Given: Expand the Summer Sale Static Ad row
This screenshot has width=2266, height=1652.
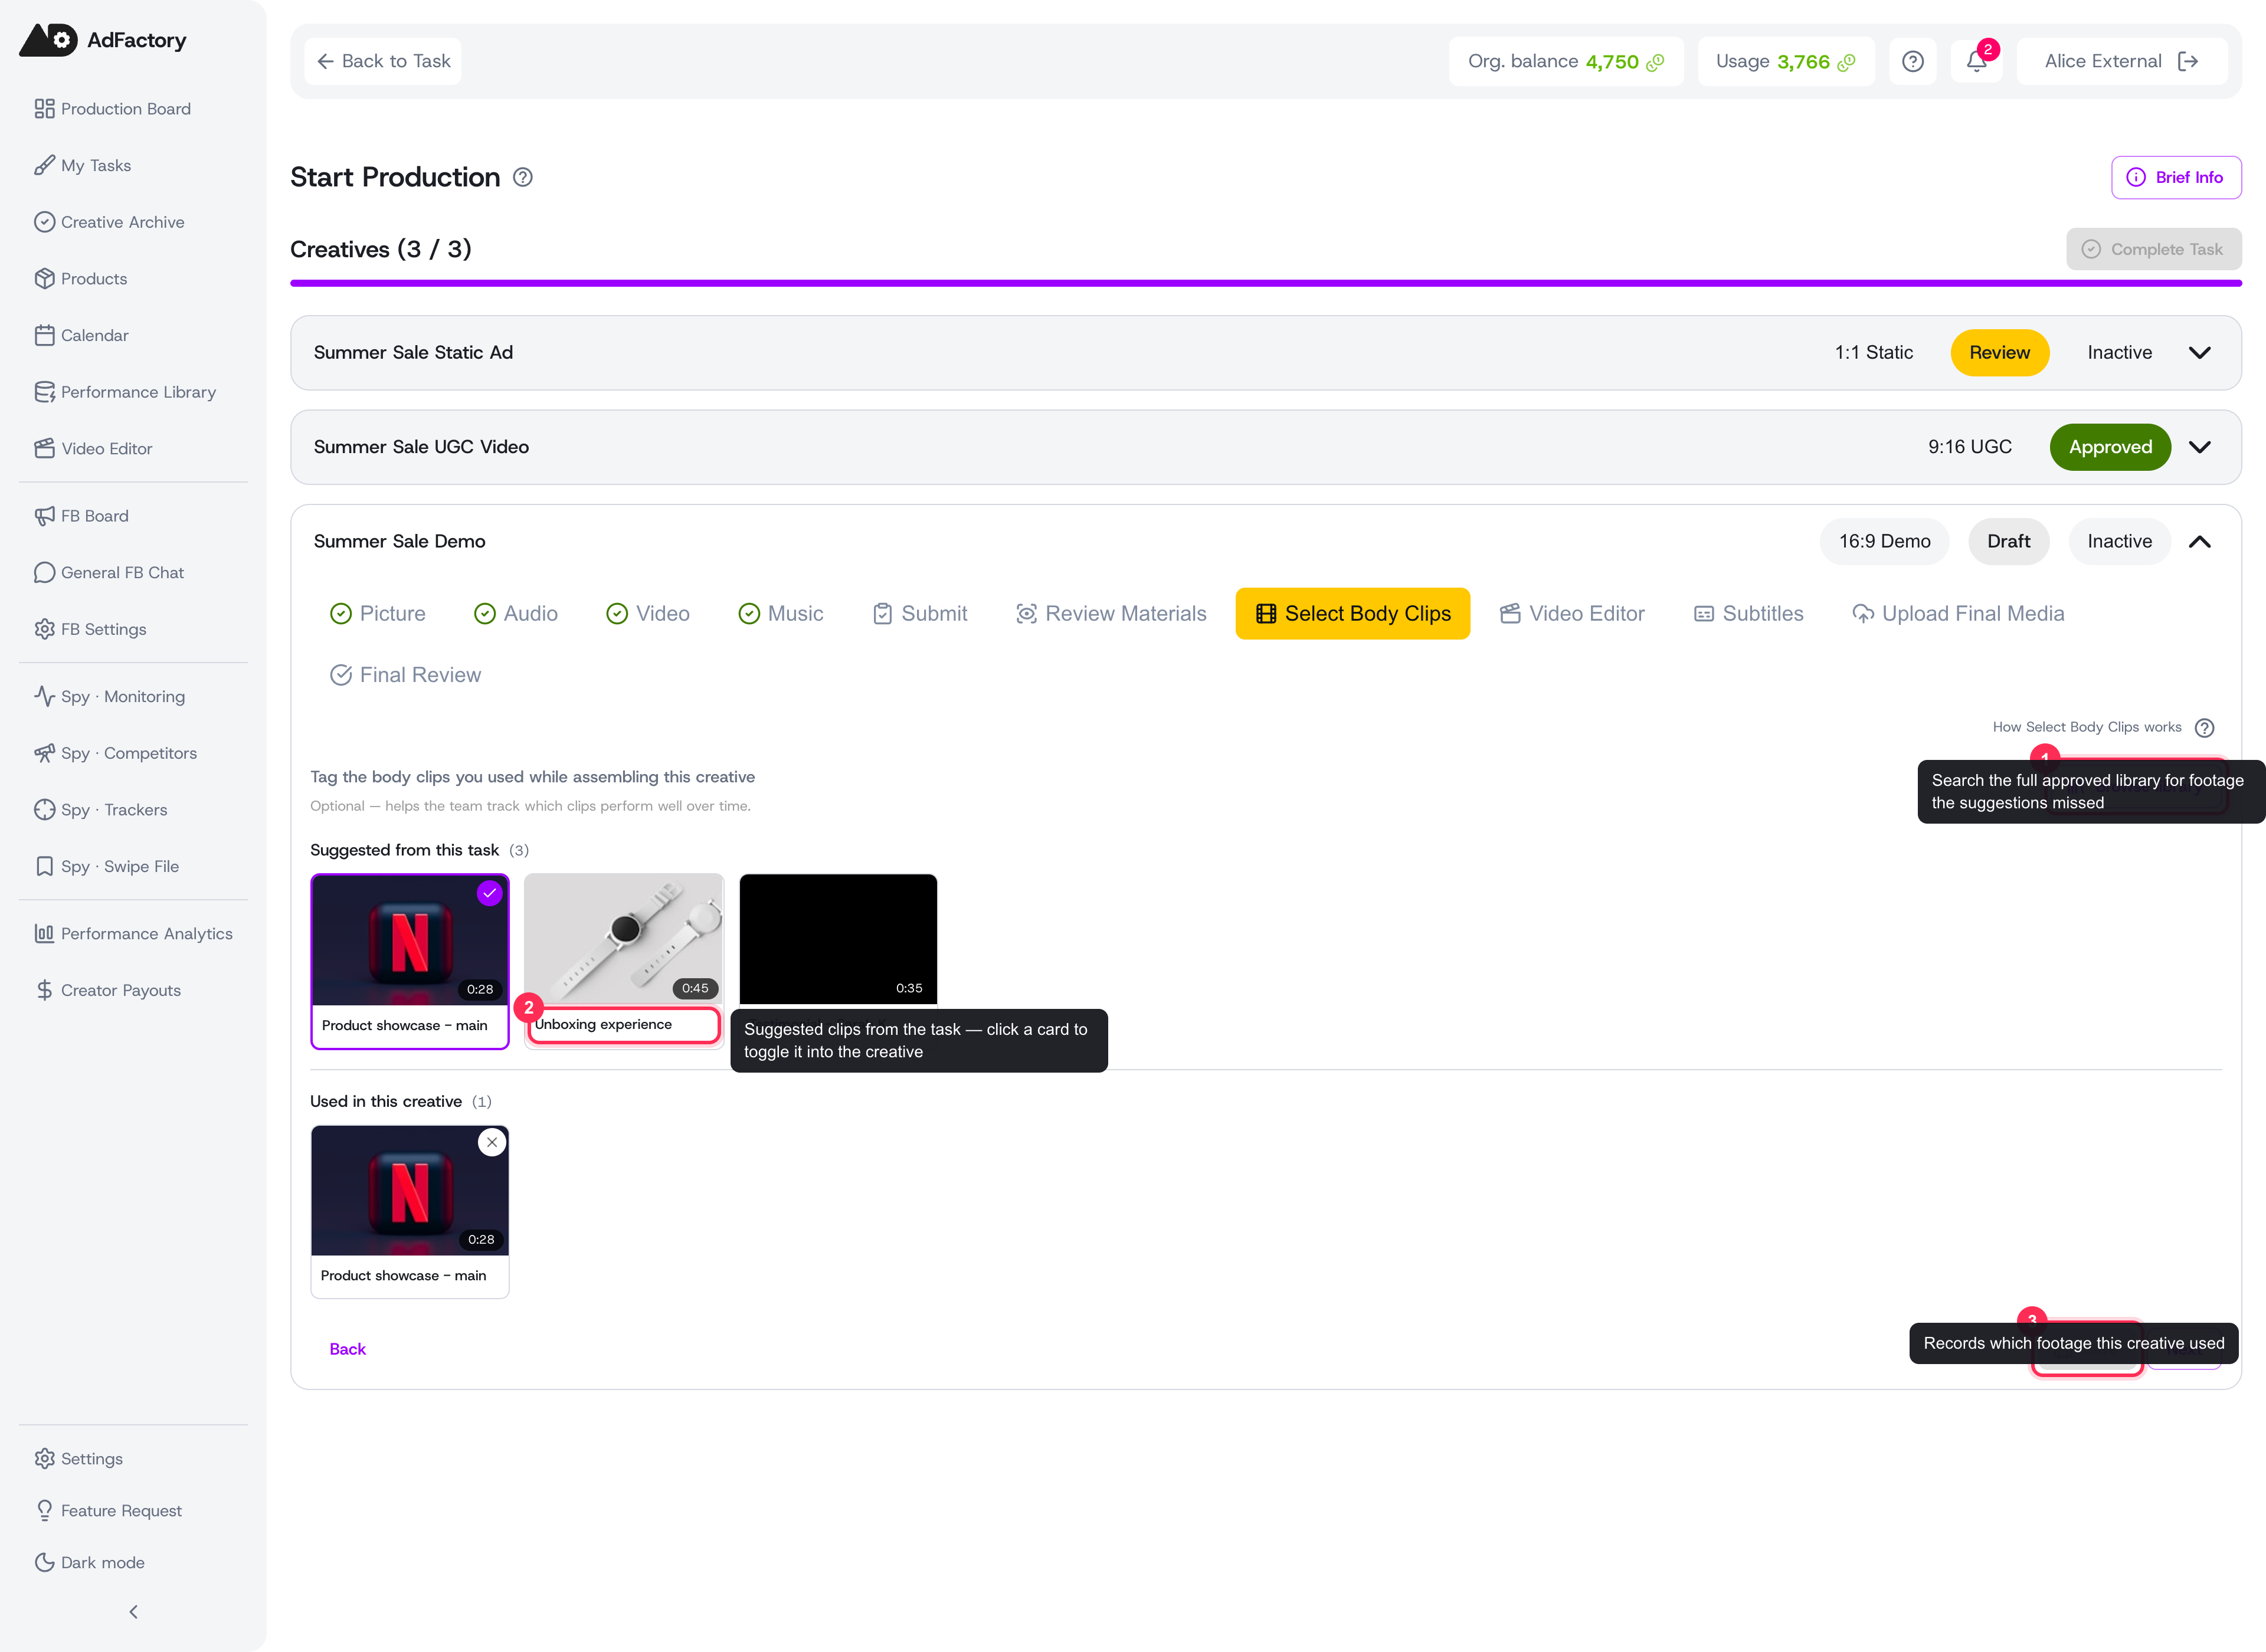Looking at the screenshot, I should [x=2200, y=352].
